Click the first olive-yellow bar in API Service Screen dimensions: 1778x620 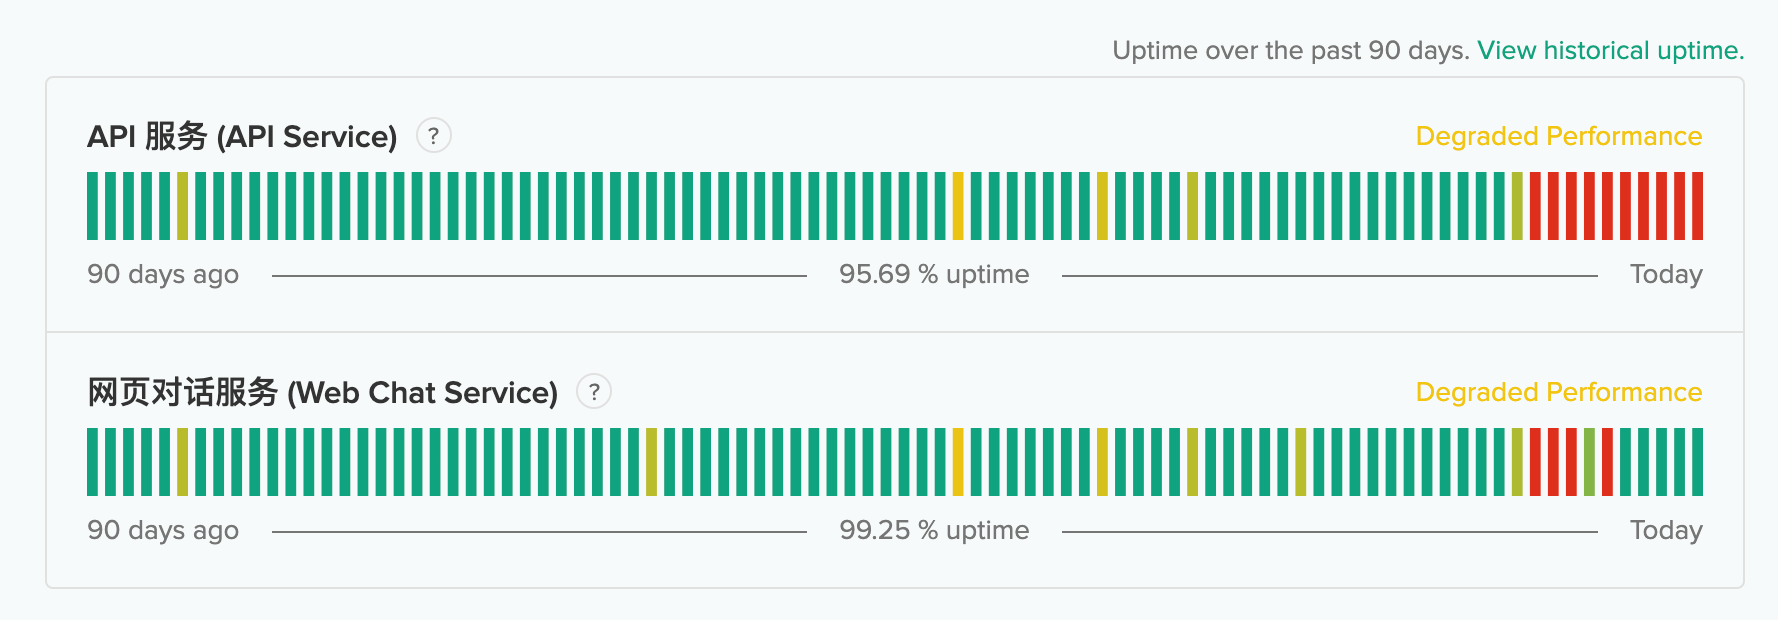pos(182,206)
